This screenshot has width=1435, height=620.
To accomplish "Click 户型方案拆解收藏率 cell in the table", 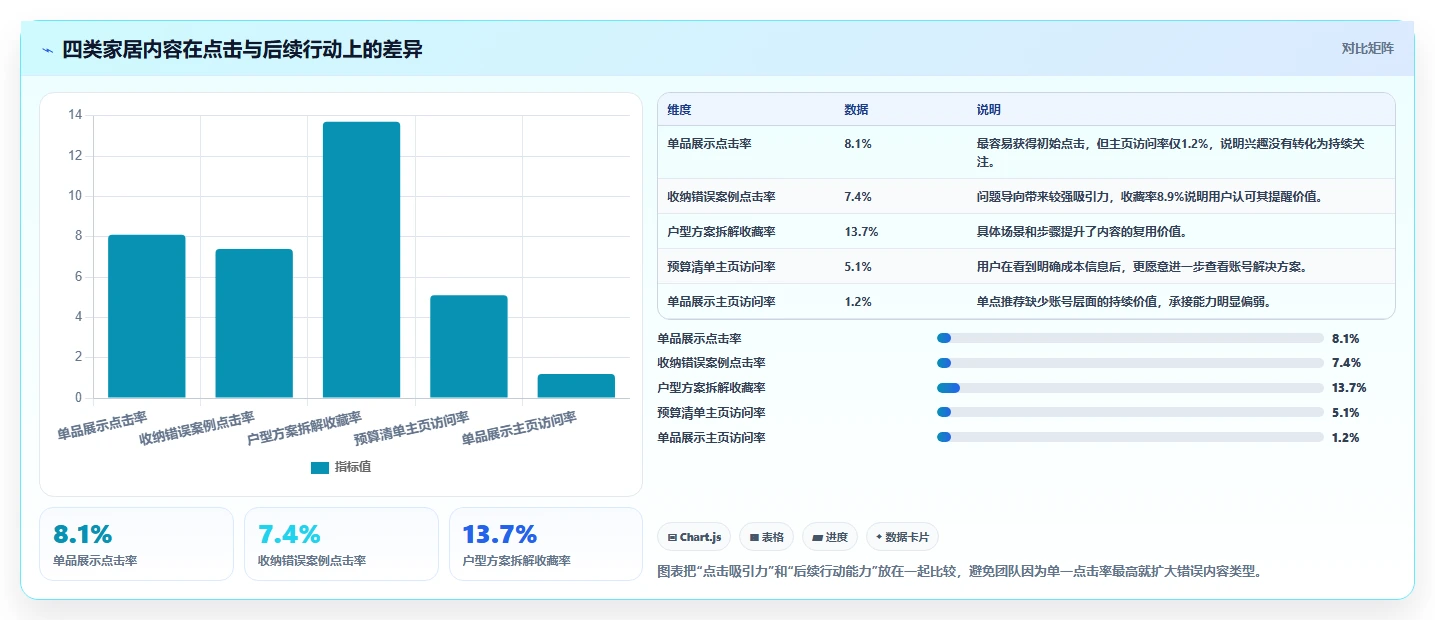I will (x=721, y=232).
